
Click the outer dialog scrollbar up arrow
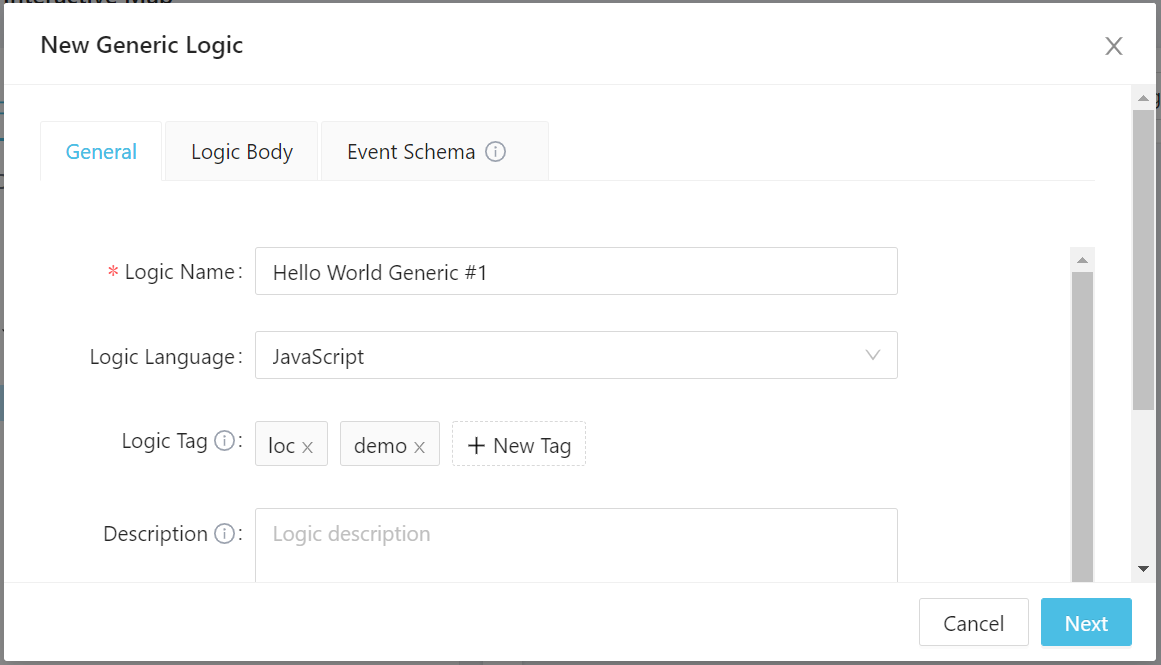click(1143, 98)
